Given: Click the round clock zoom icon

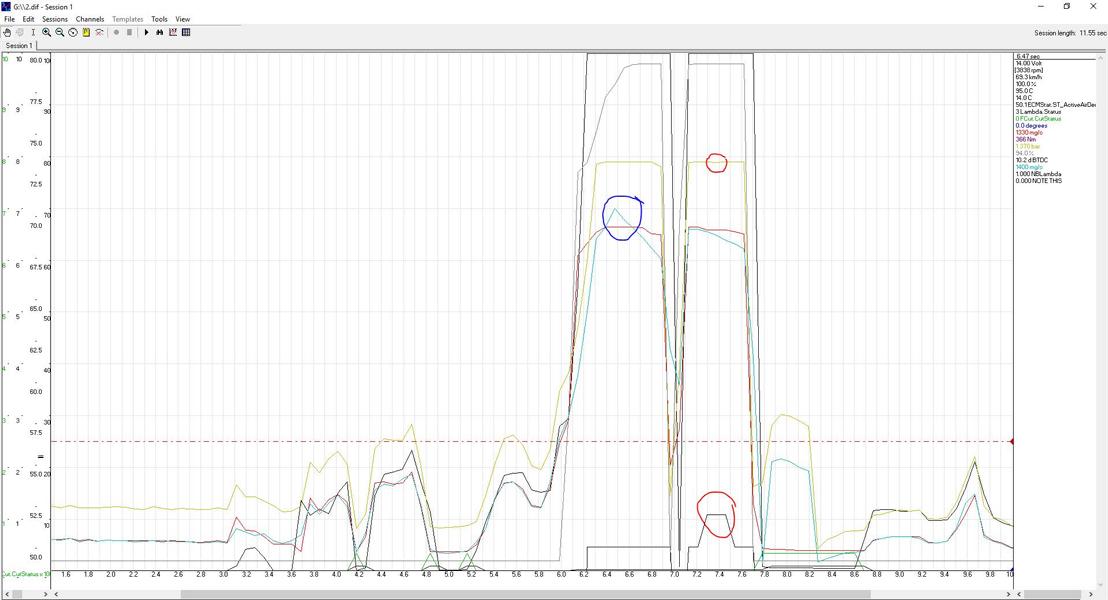Looking at the screenshot, I should click(x=73, y=33).
